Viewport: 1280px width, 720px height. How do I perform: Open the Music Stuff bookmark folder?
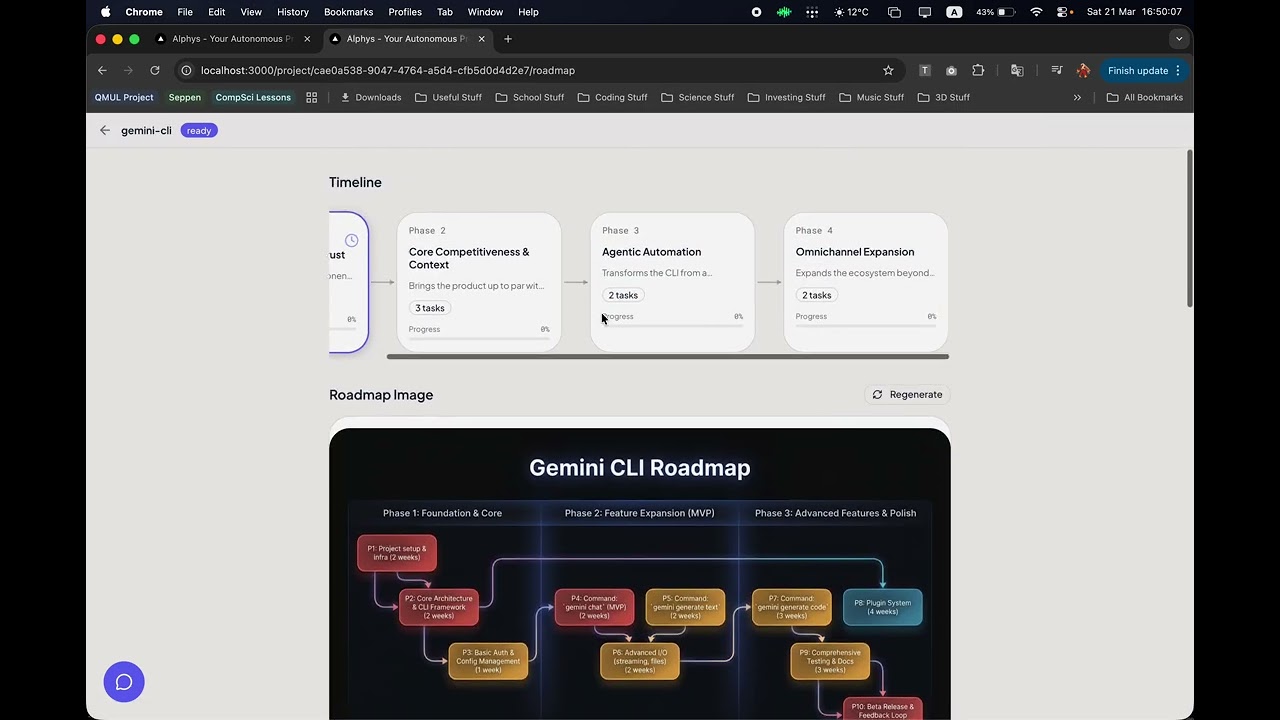(871, 97)
